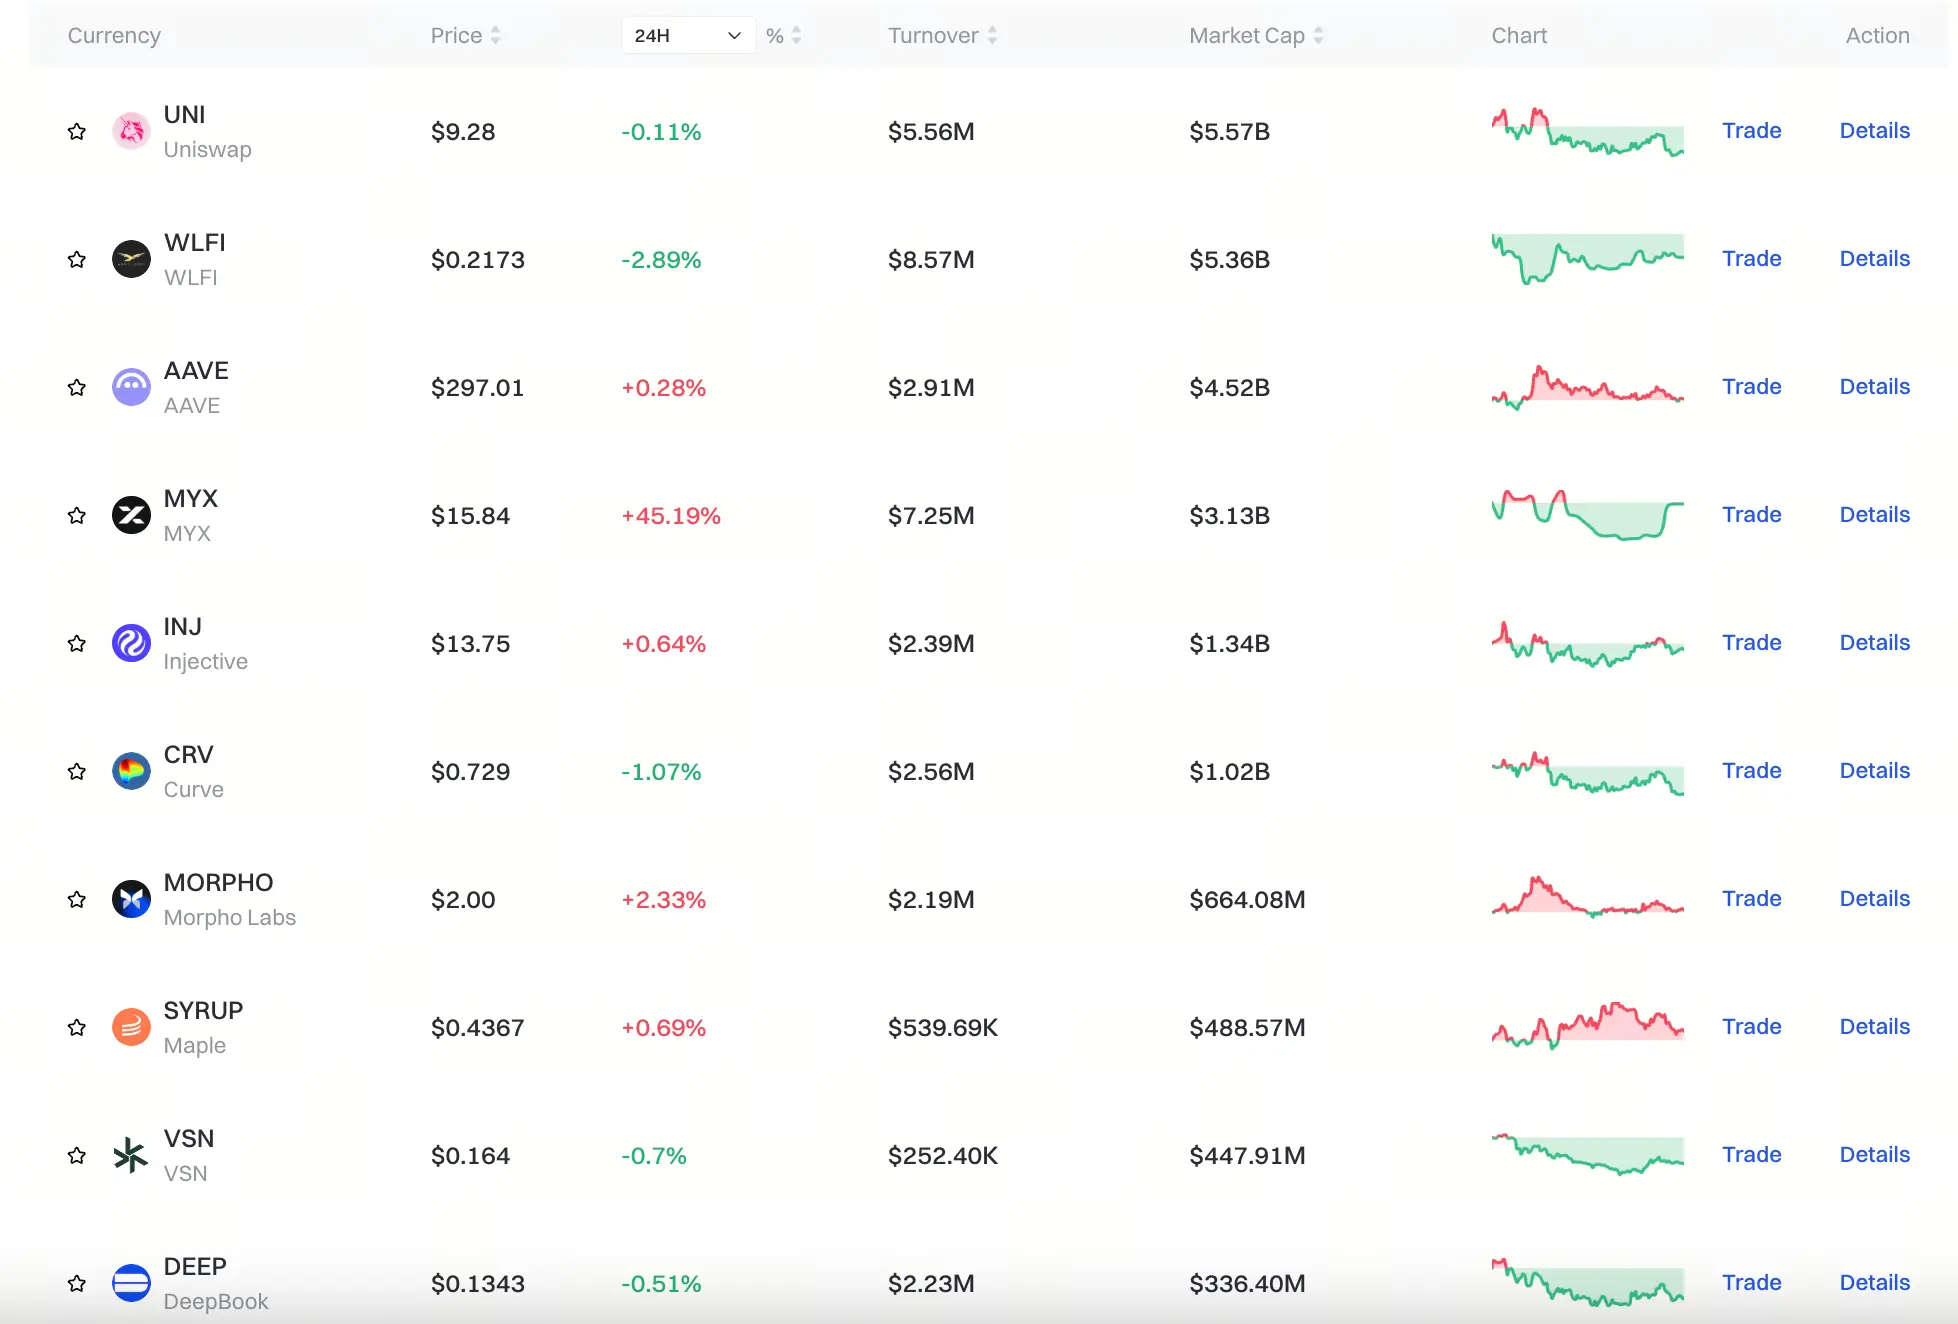Trade CRV
The image size is (1958, 1324).
coord(1751,771)
